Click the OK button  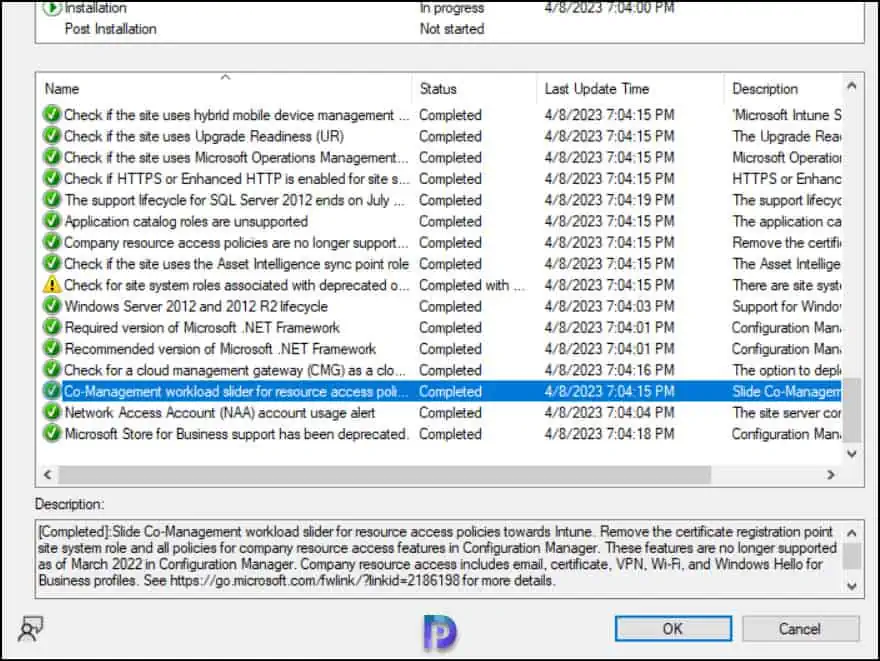[x=673, y=628]
